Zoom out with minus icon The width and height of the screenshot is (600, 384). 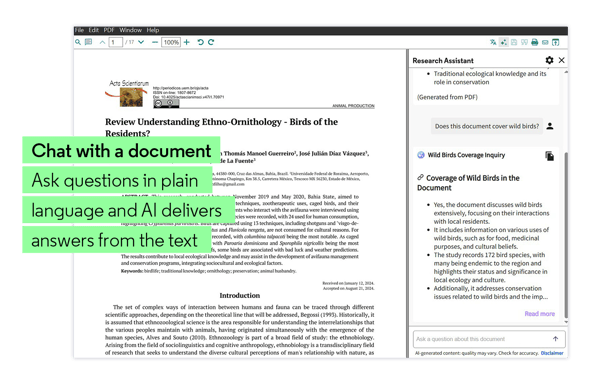(155, 42)
